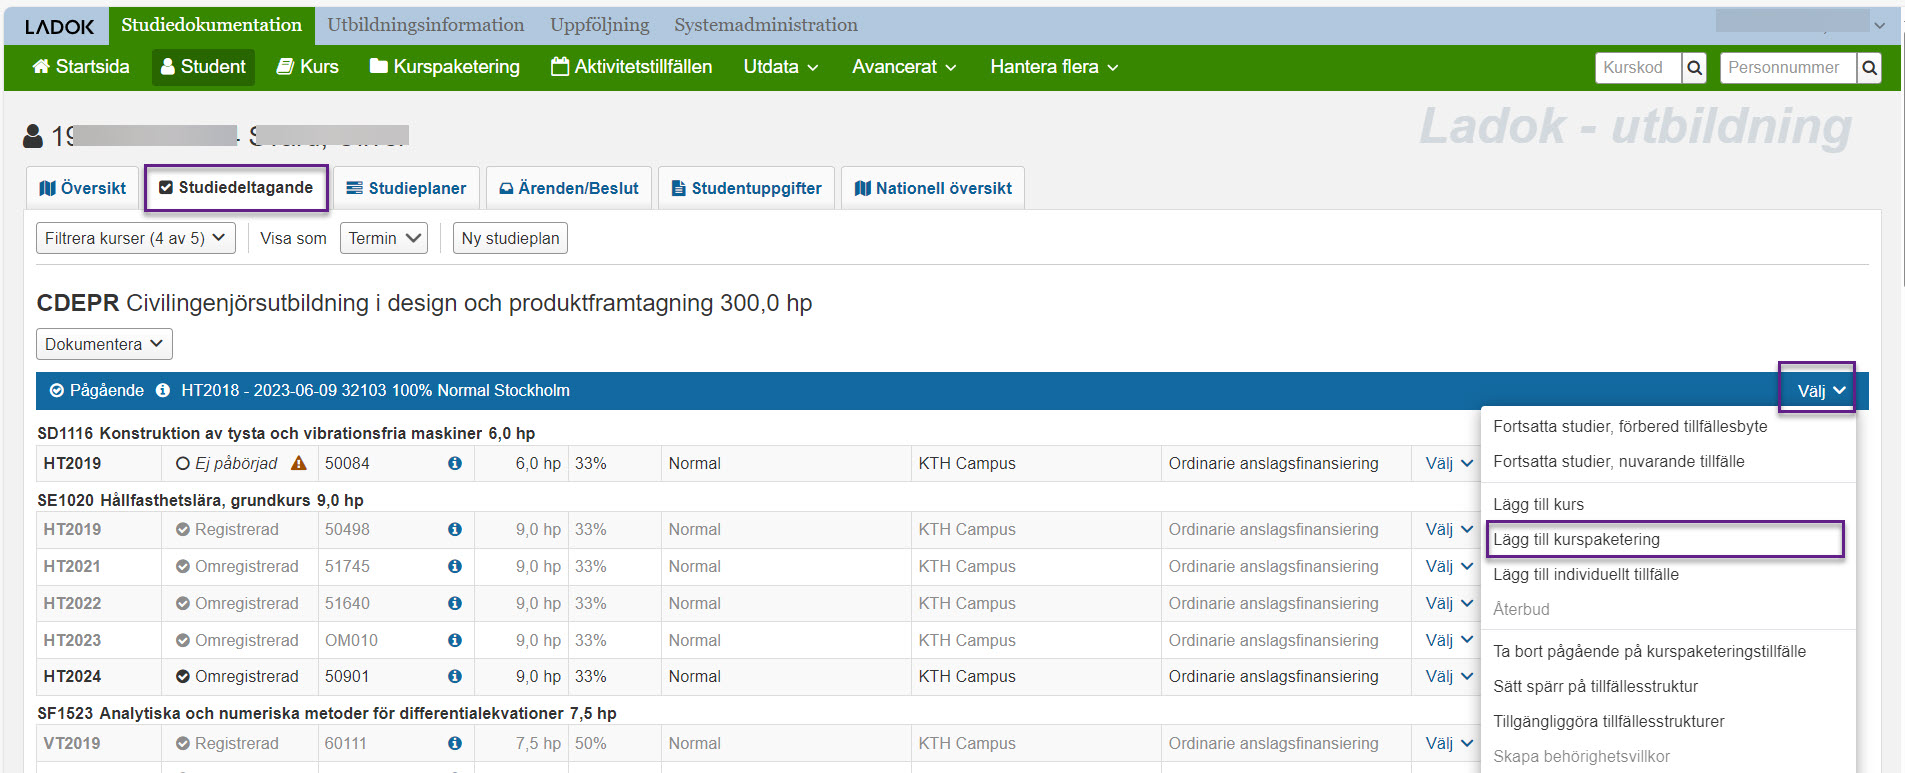The width and height of the screenshot is (1905, 773).
Task: Select Fortsatta studier, förbered tillfällesbyte
Action: [x=1630, y=427]
